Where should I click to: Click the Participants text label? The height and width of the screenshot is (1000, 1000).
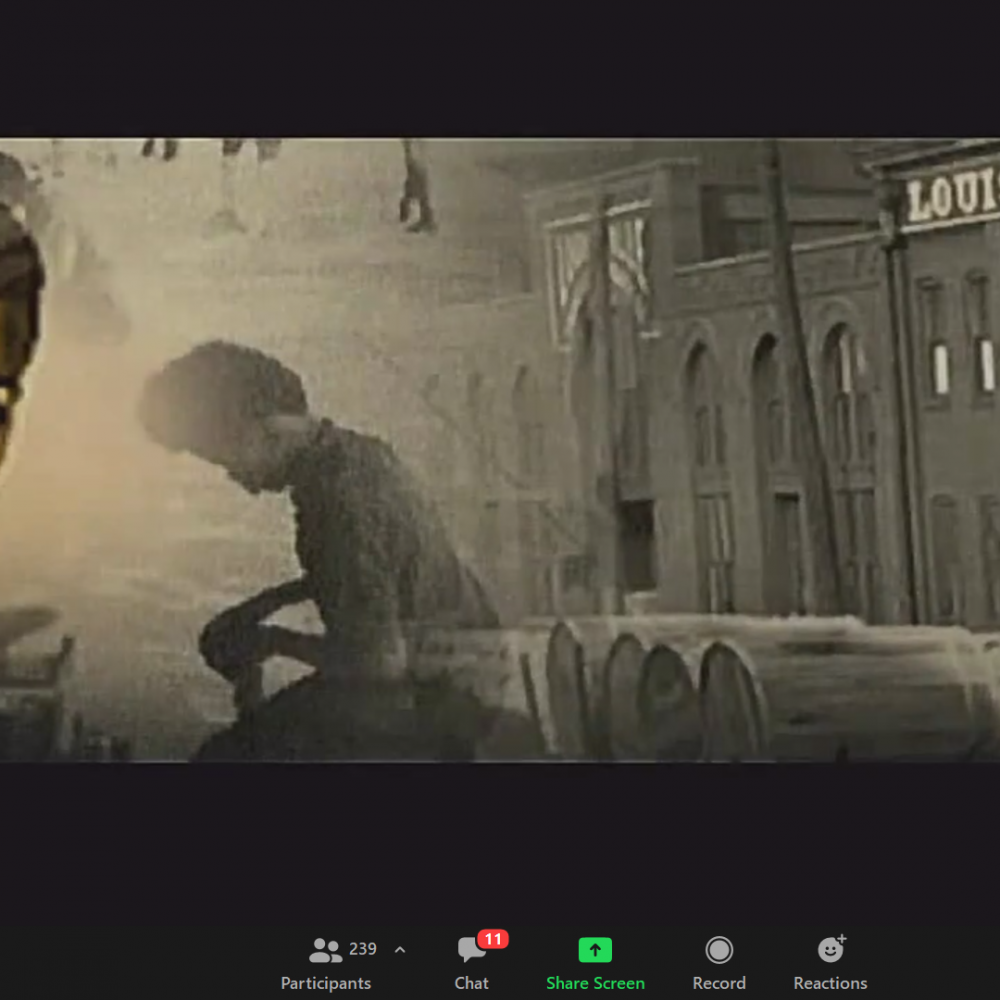pos(326,983)
